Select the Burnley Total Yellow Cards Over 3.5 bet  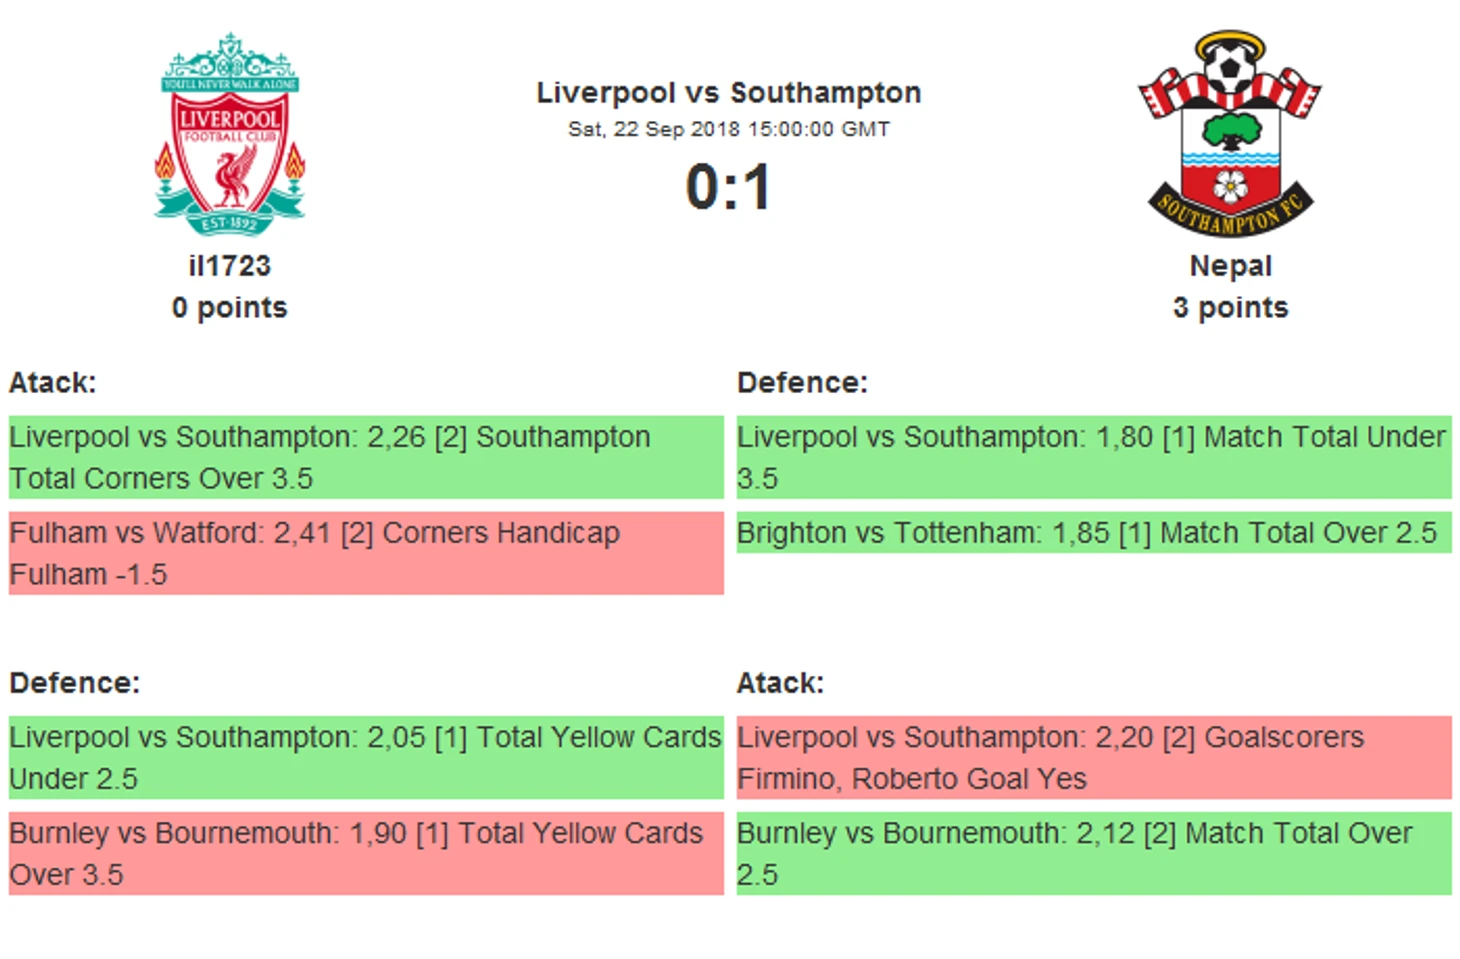366,853
